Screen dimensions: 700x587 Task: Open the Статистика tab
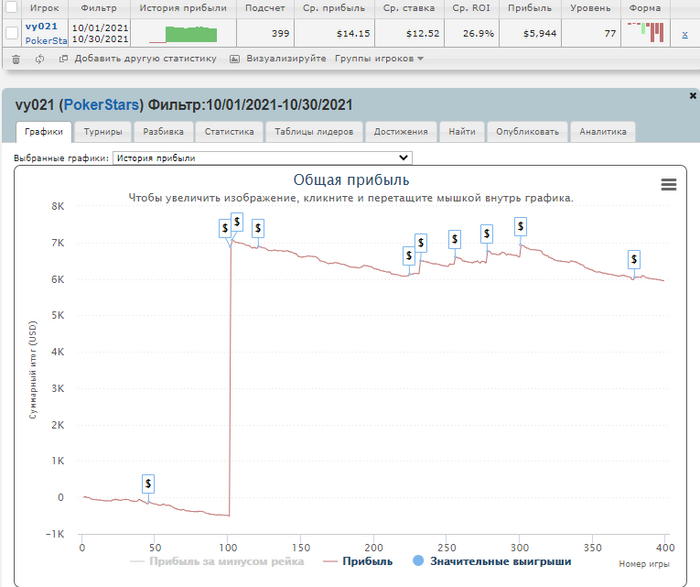click(229, 132)
